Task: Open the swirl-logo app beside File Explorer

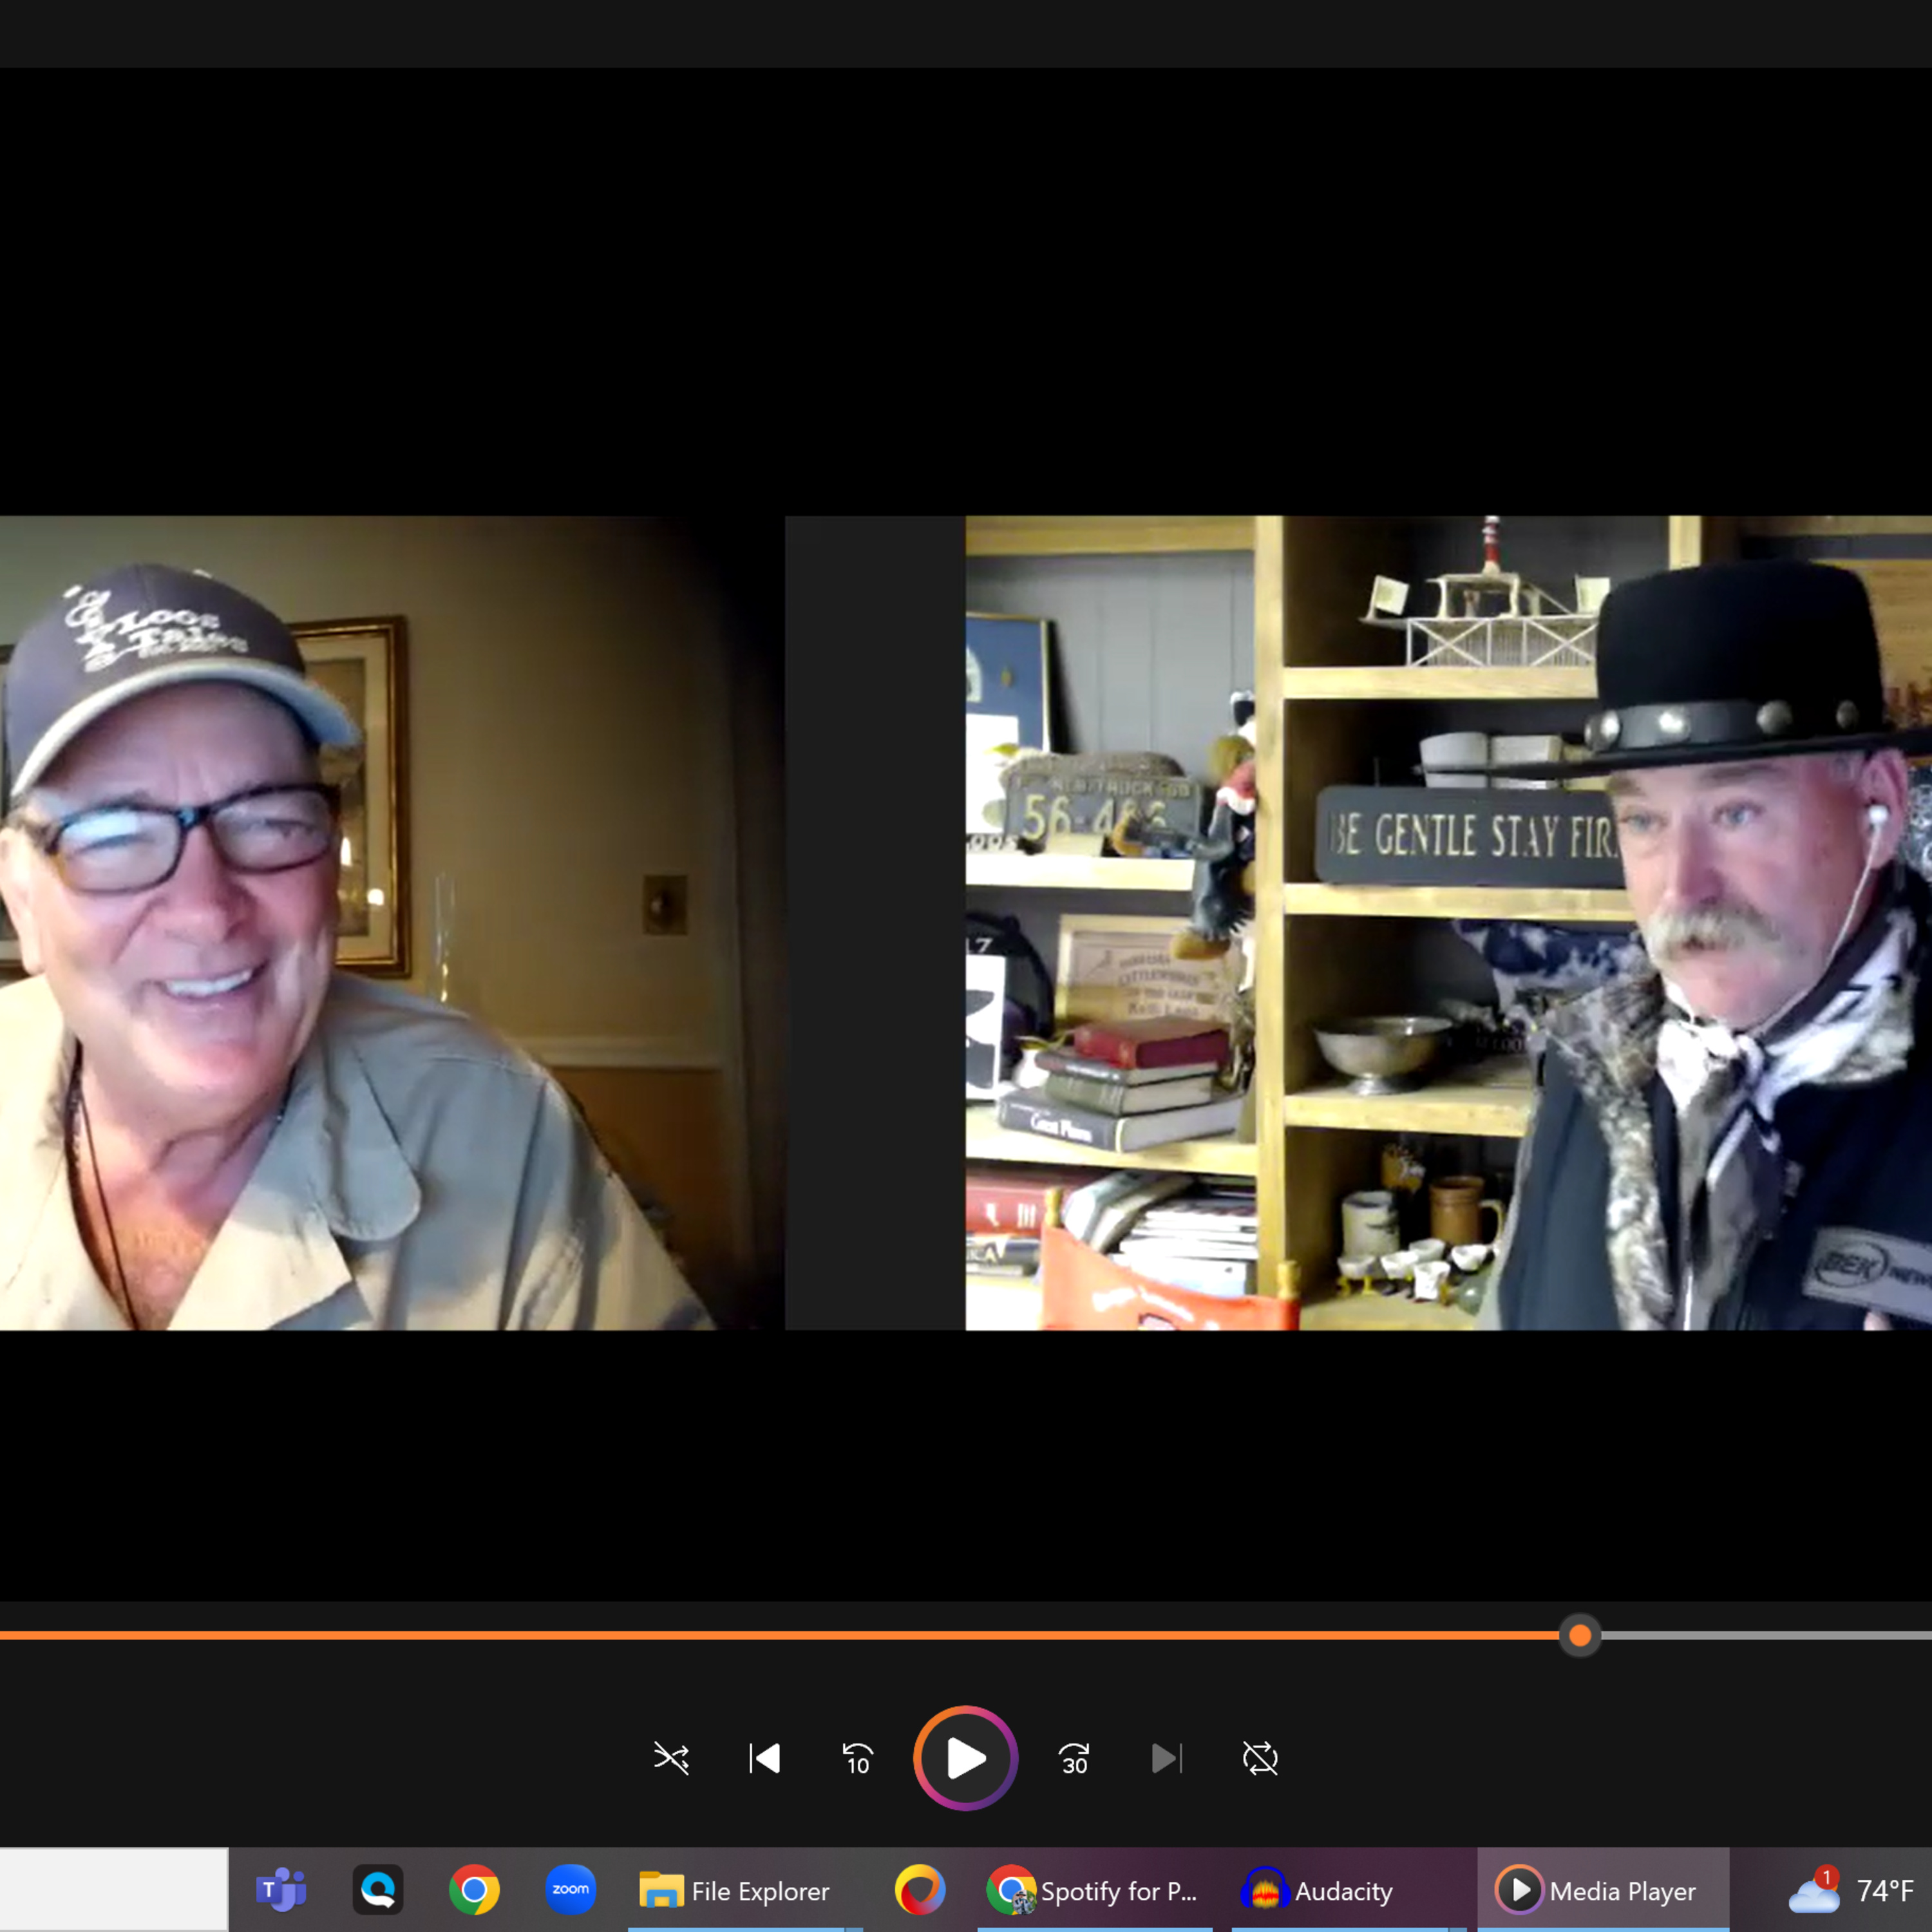Action: tap(919, 1890)
